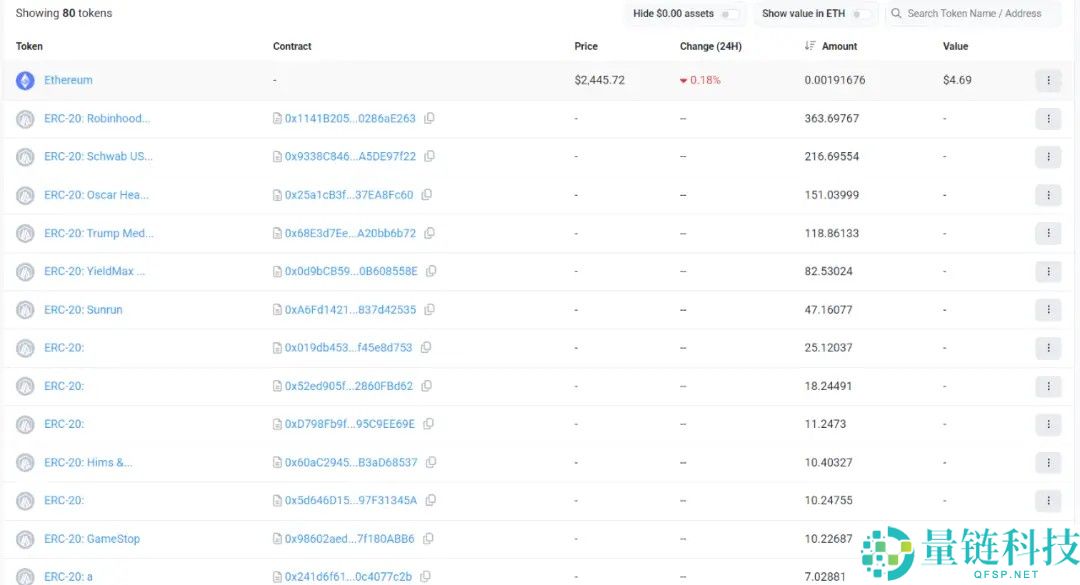Click the globe placeholder icon beside ERC-20: Sunrun

click(x=25, y=309)
